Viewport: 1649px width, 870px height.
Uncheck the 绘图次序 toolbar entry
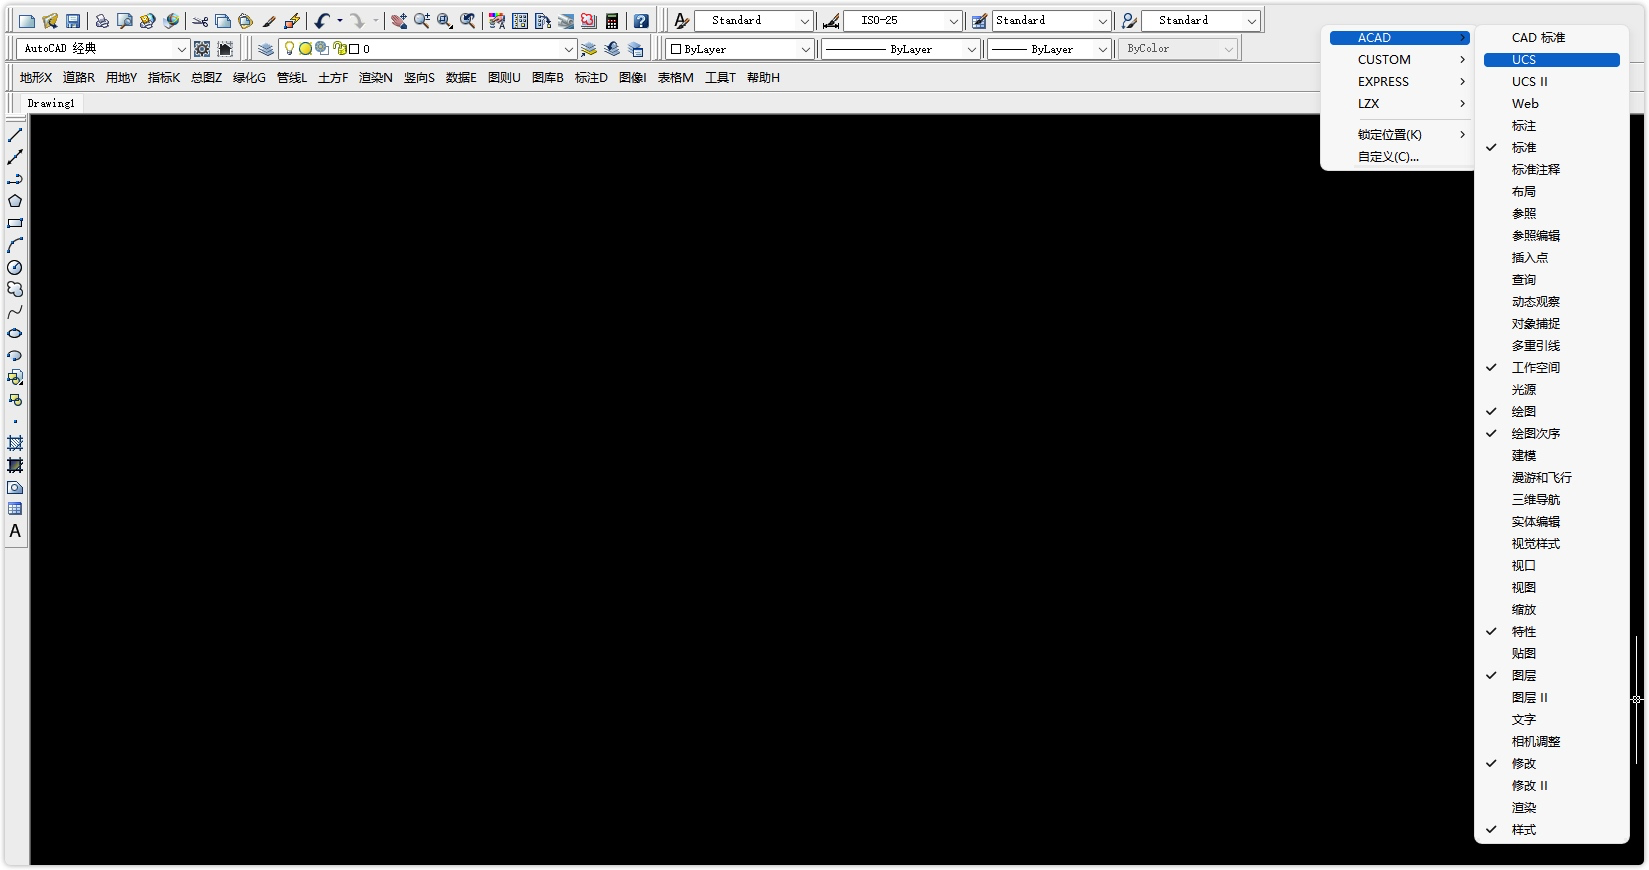(1552, 434)
